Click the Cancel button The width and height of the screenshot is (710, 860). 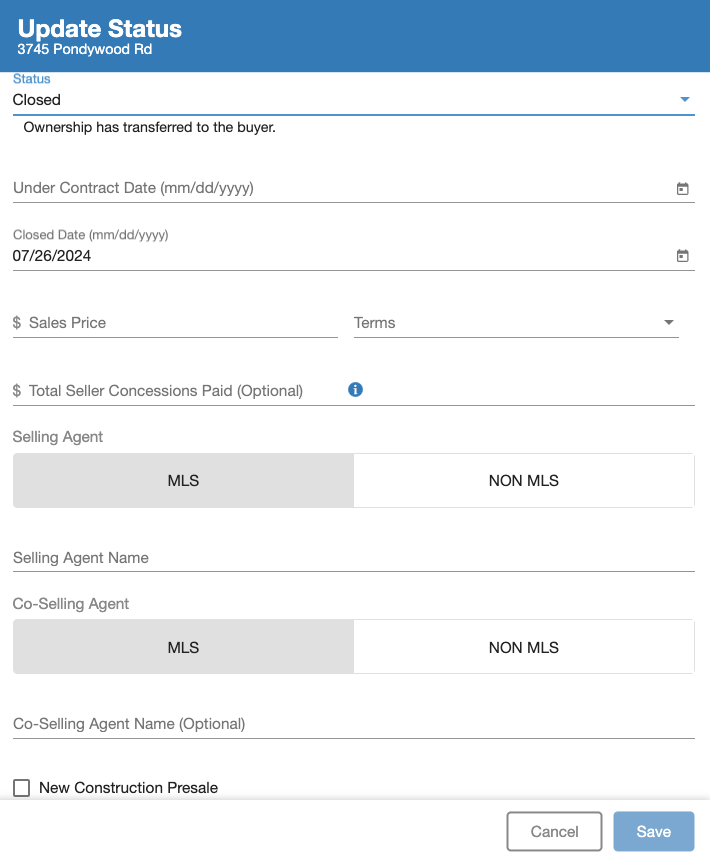point(554,831)
